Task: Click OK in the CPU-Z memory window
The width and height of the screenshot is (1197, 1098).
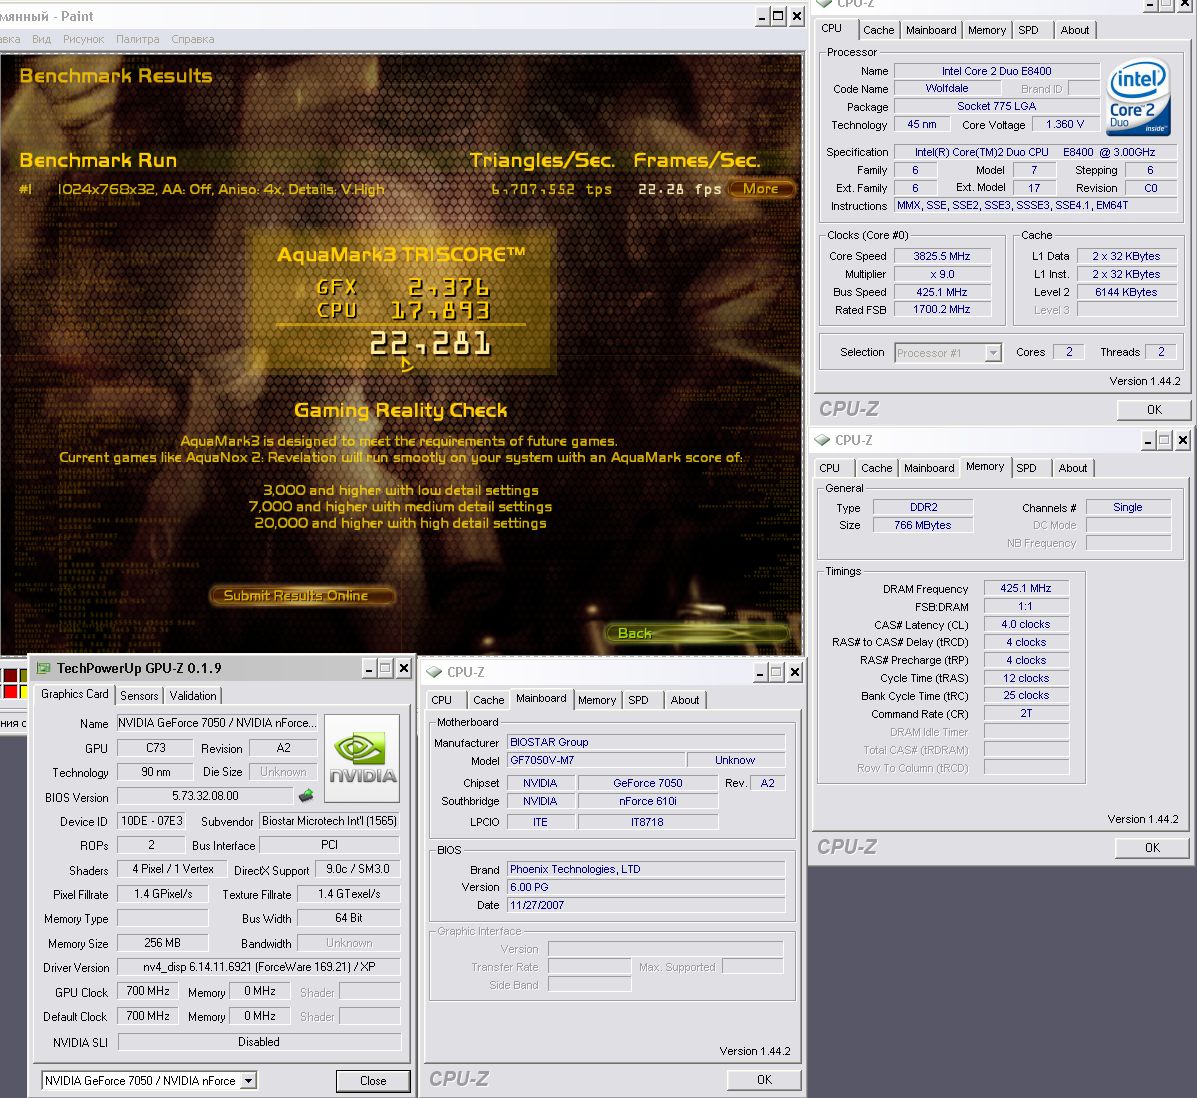Action: tap(1152, 848)
